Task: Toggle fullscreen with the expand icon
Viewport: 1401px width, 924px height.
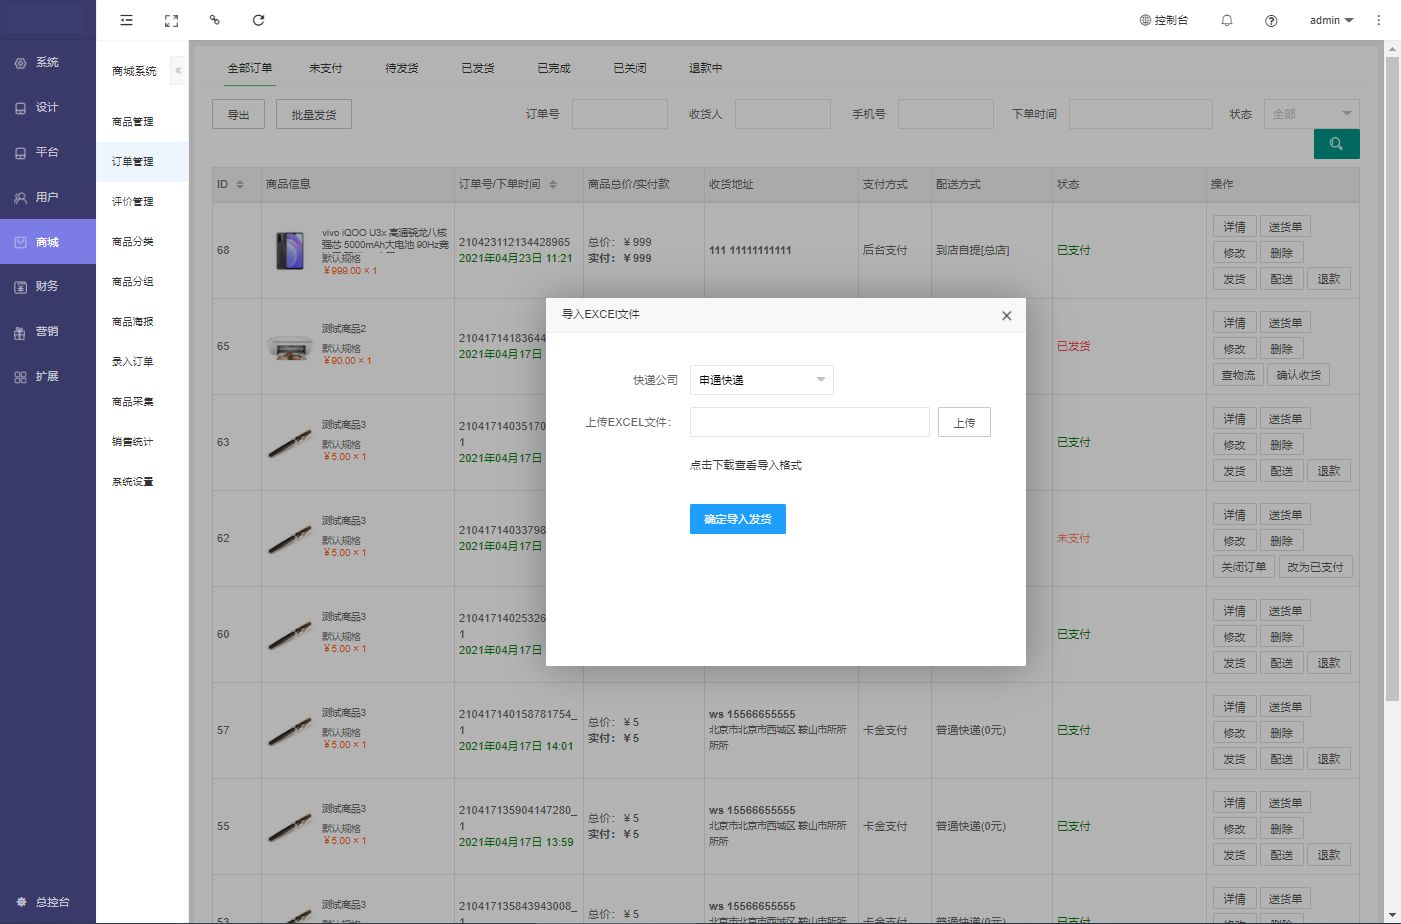Action: point(171,20)
